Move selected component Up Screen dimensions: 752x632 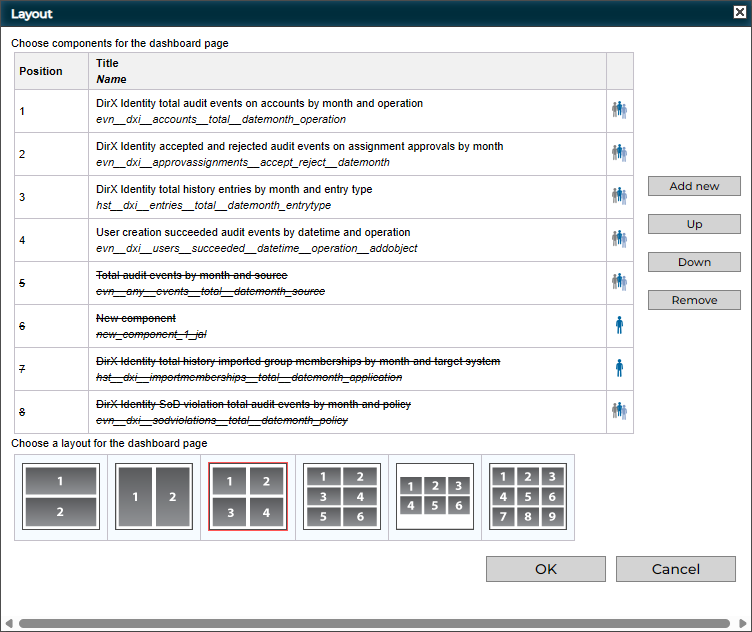[694, 224]
